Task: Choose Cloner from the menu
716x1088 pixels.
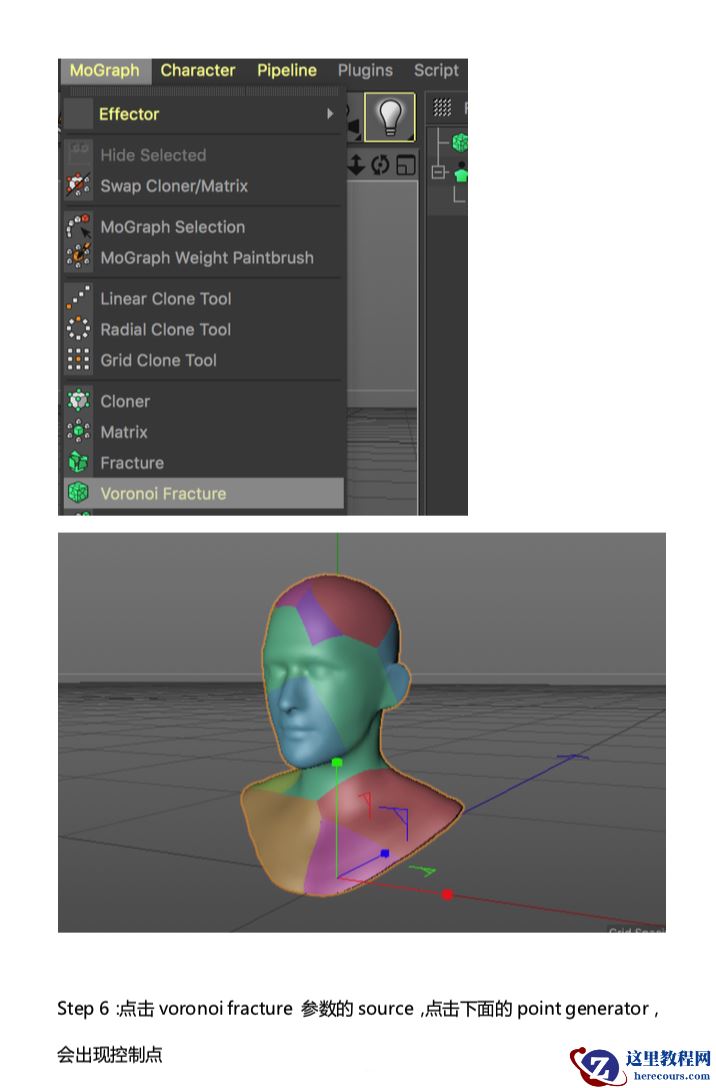Action: (x=203, y=401)
